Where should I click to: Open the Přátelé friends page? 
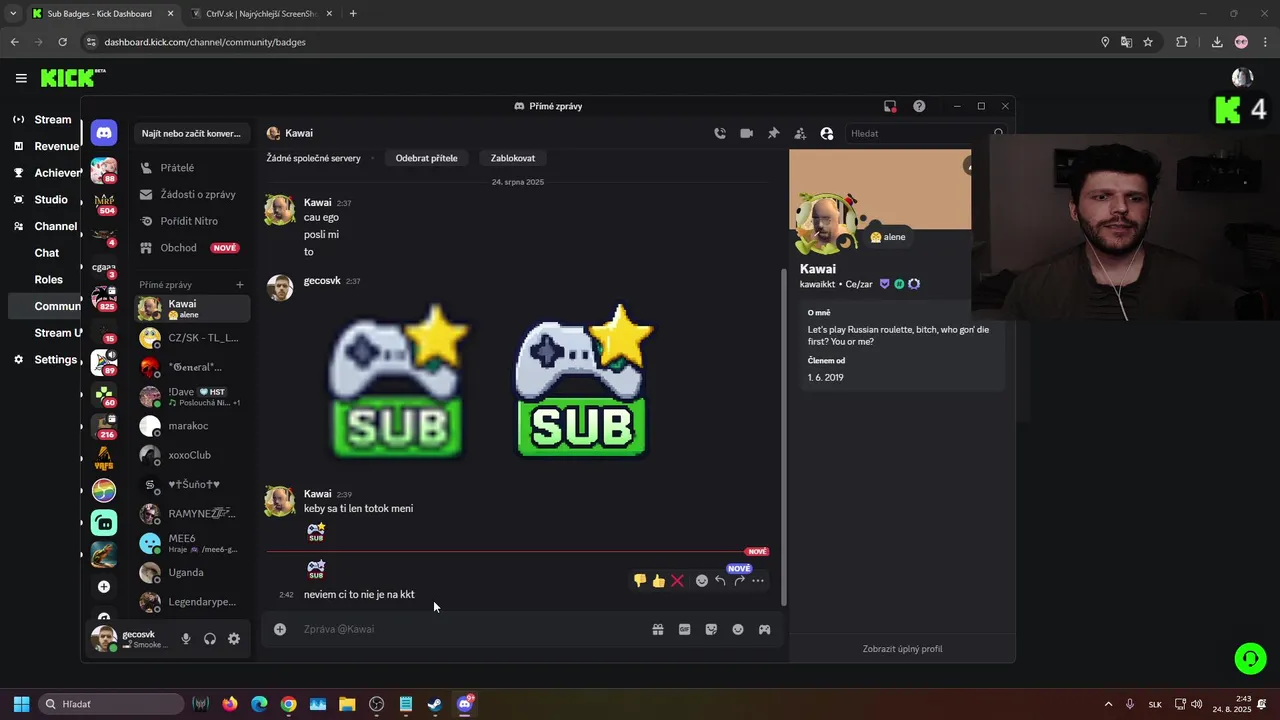click(x=192, y=168)
